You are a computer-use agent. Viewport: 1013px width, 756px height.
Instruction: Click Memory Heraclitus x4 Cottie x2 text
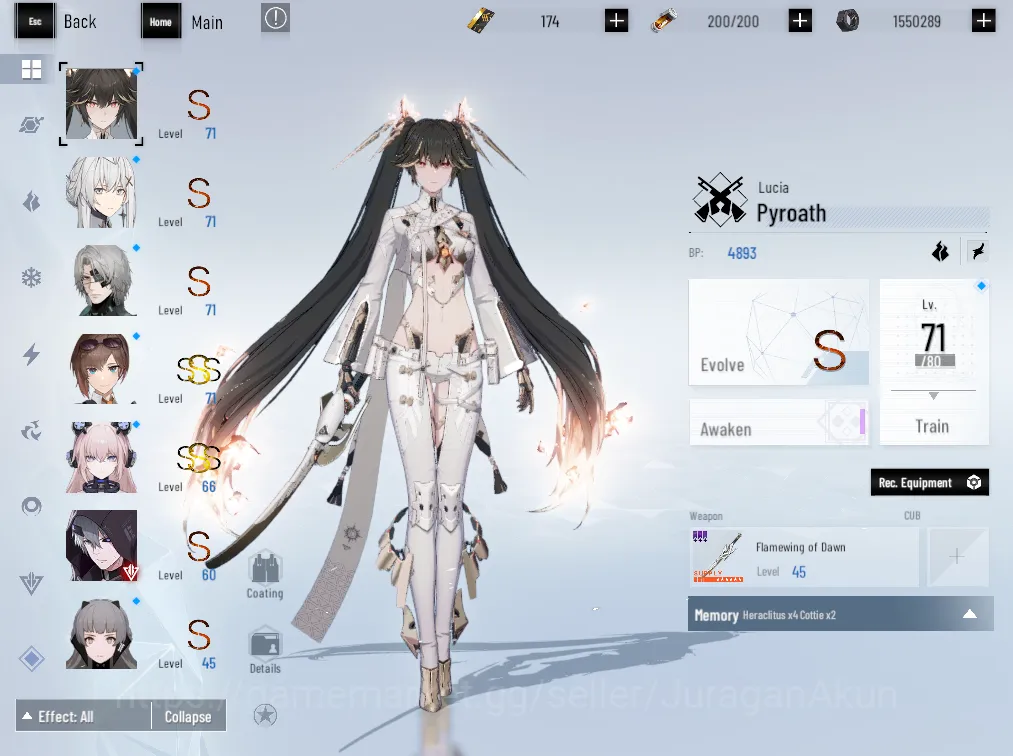[x=765, y=615]
